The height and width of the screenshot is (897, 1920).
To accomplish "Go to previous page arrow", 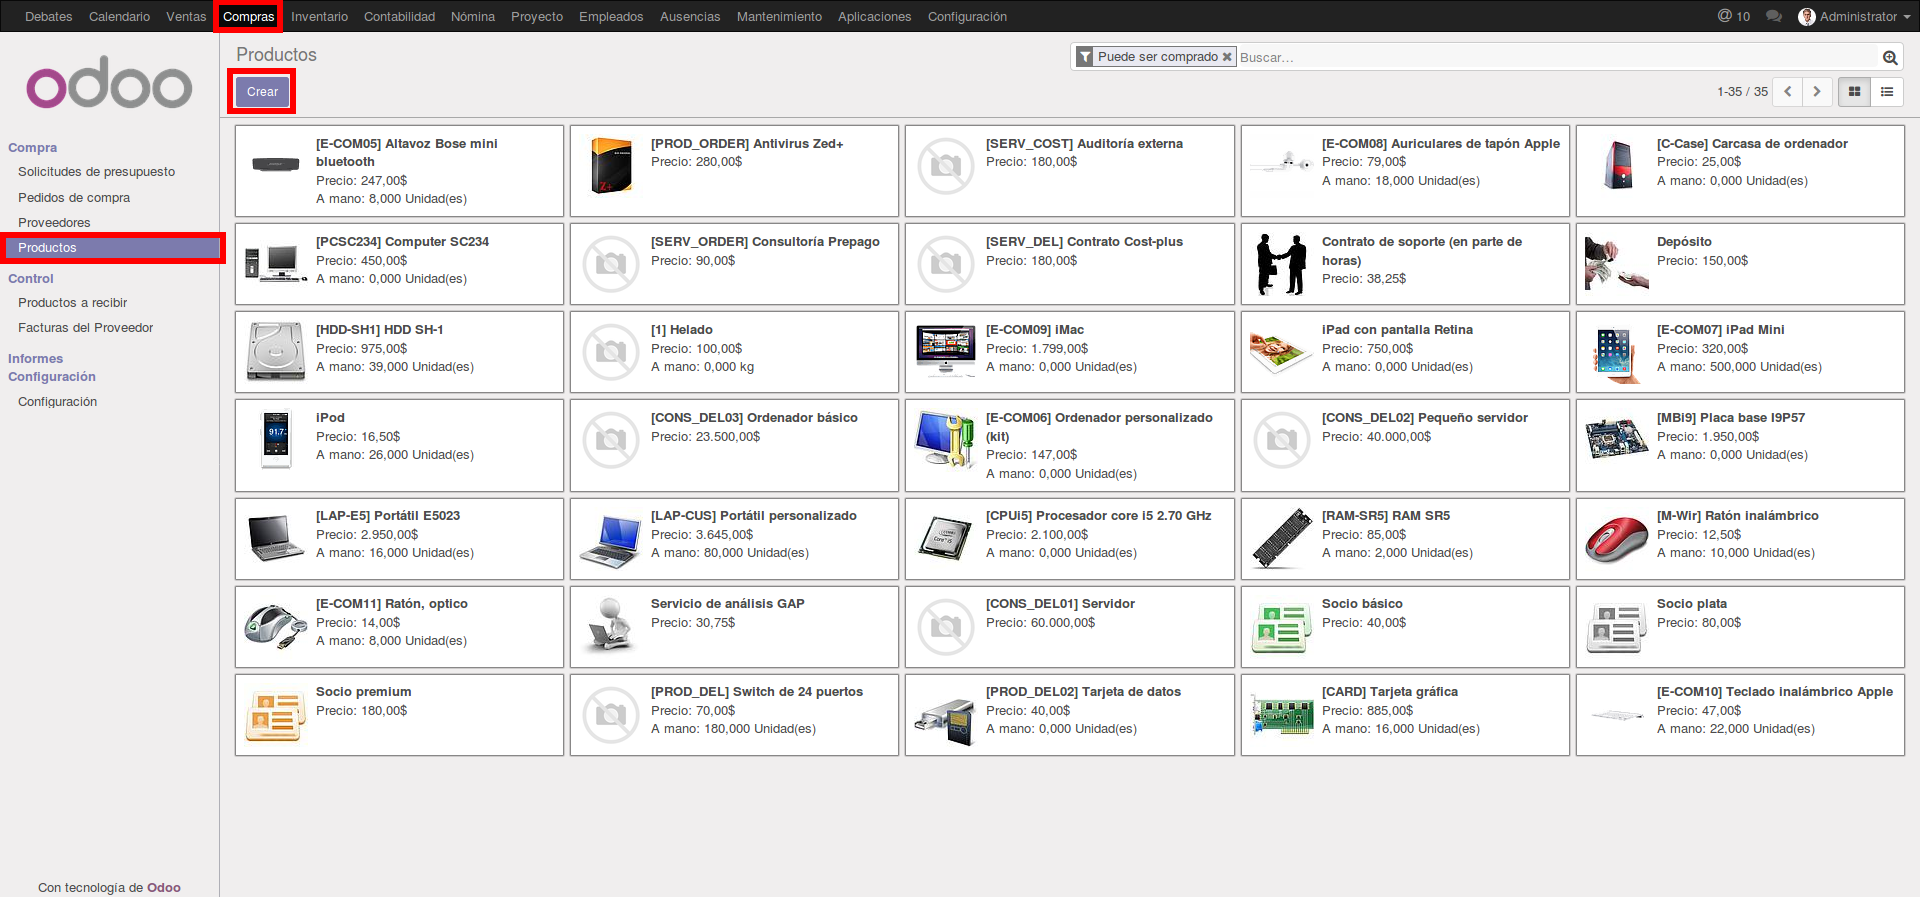I will coord(1787,92).
